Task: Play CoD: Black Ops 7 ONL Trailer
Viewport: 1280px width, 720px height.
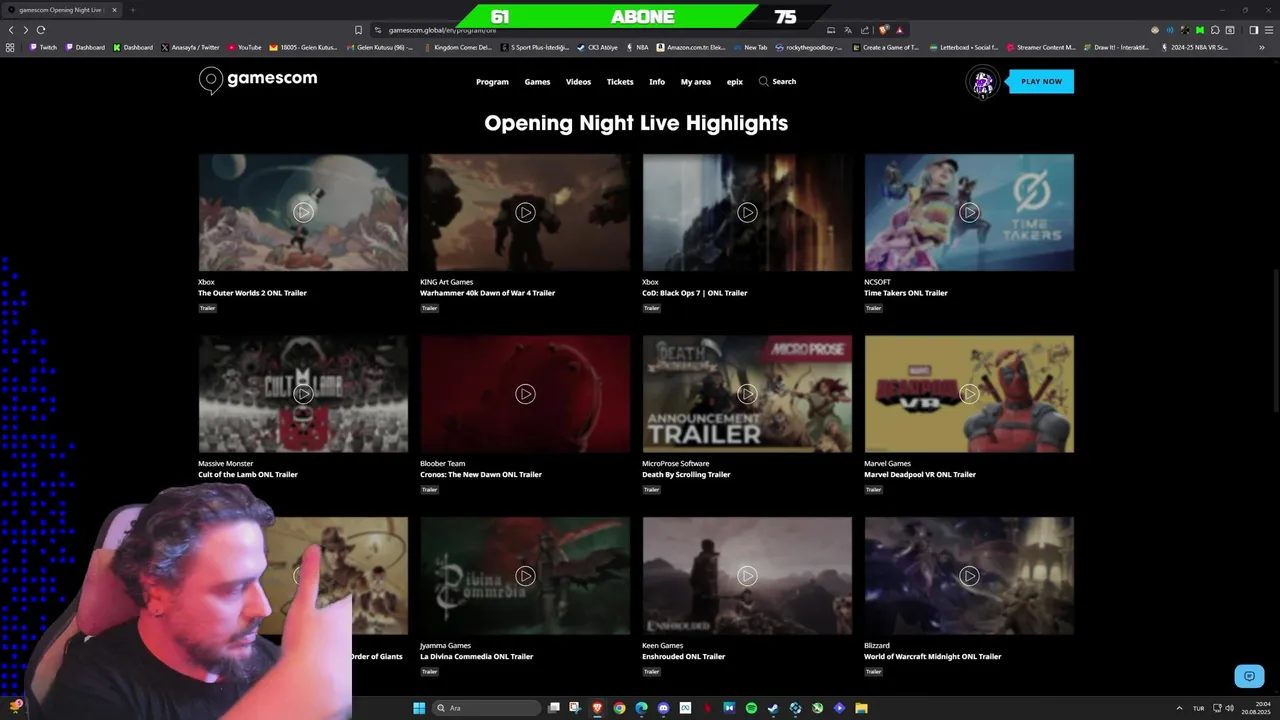Action: 747,212
